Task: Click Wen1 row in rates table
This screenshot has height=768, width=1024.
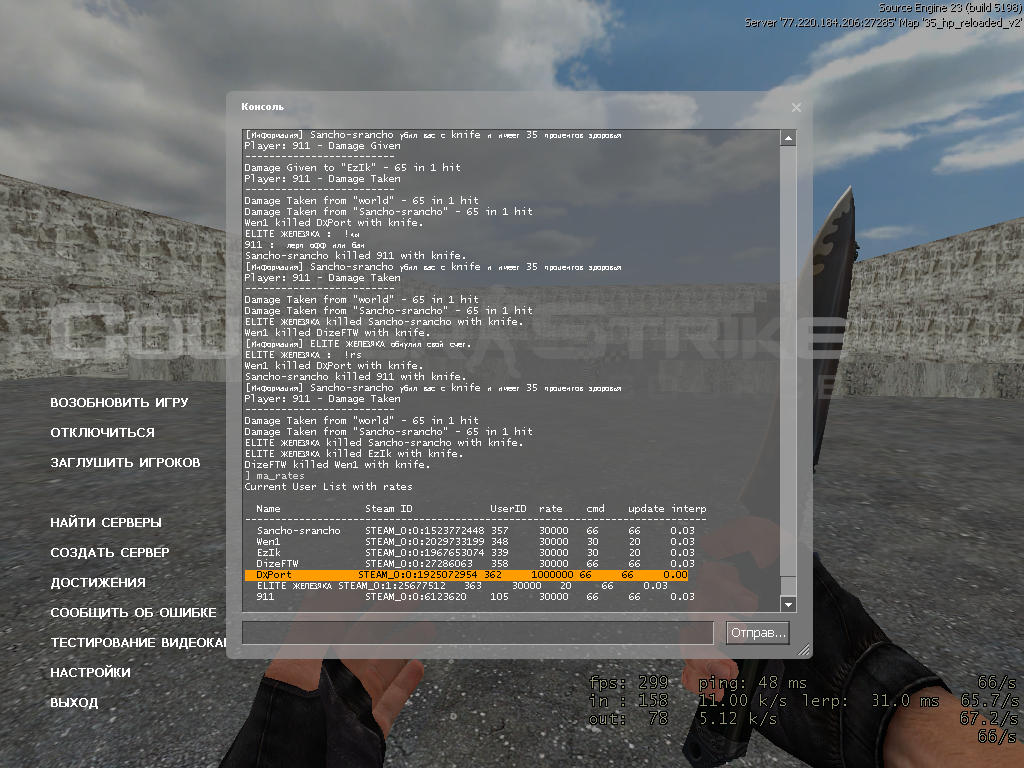Action: [x=475, y=542]
